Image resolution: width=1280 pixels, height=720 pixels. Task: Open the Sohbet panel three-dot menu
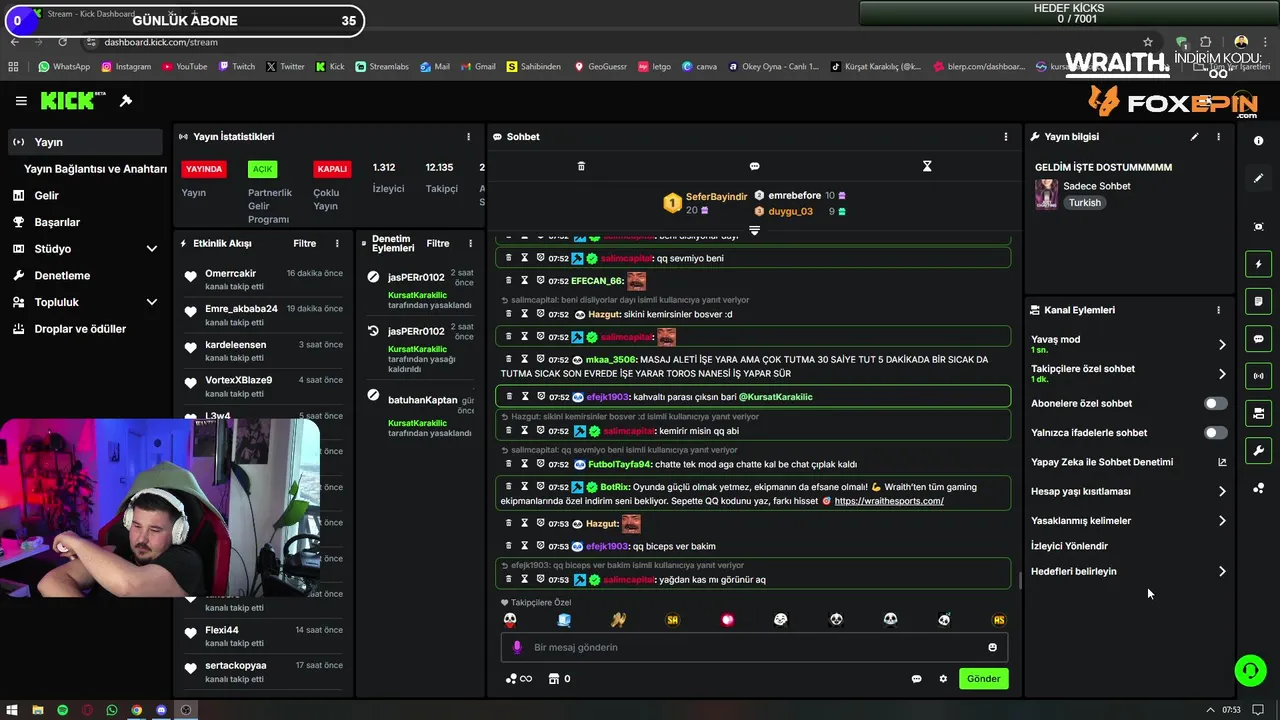pos(1006,136)
